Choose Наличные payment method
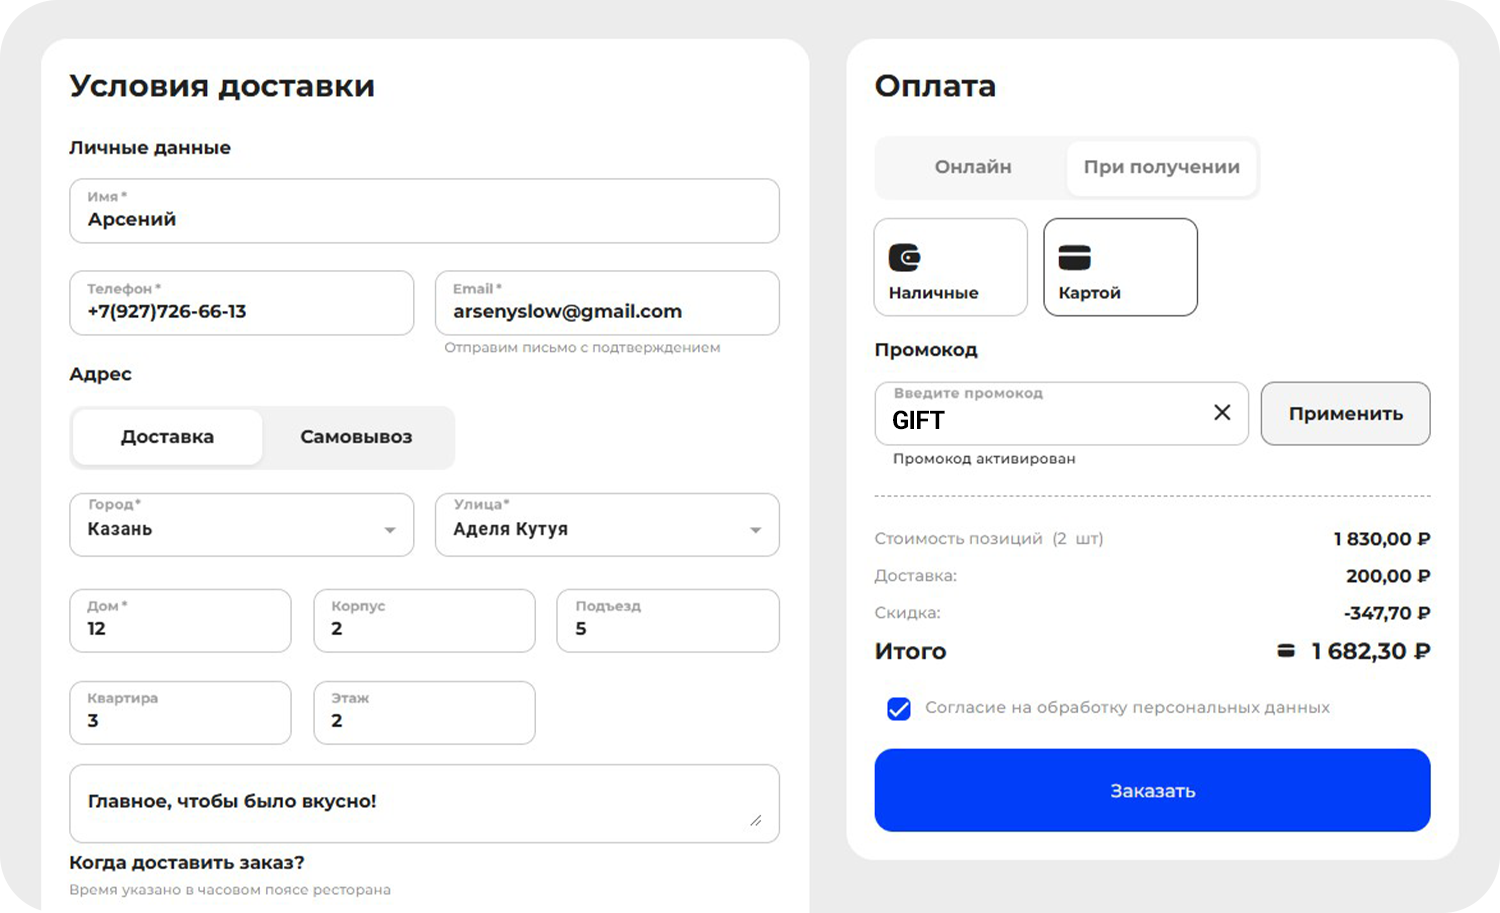The image size is (1500, 913). tap(949, 267)
